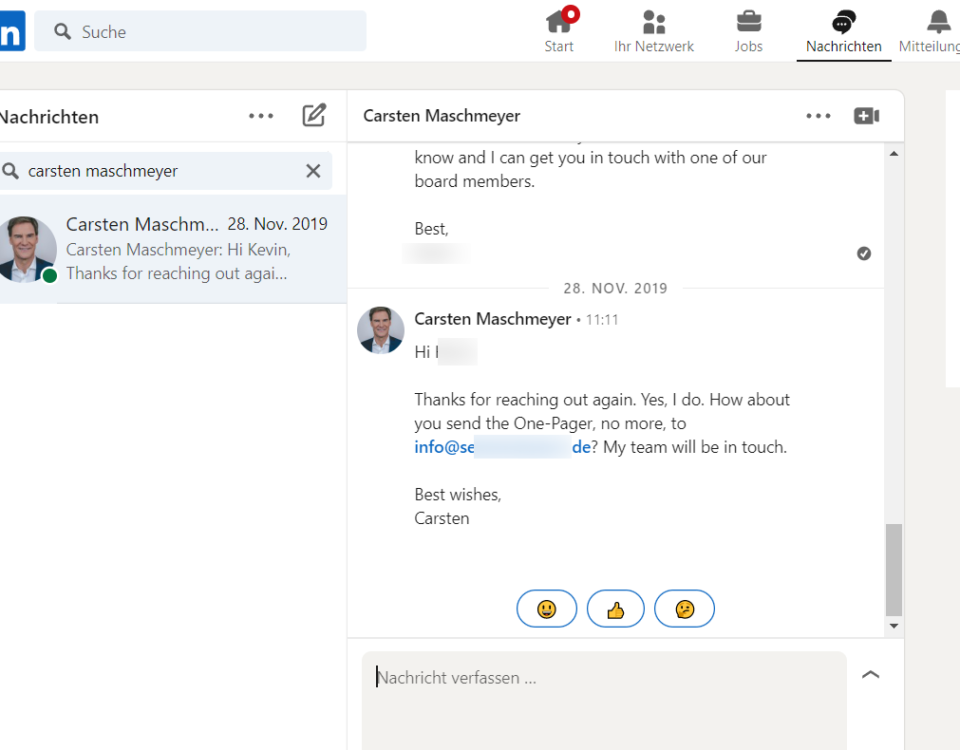960x750 pixels.
Task: React with the curious face emoji
Action: (x=684, y=608)
